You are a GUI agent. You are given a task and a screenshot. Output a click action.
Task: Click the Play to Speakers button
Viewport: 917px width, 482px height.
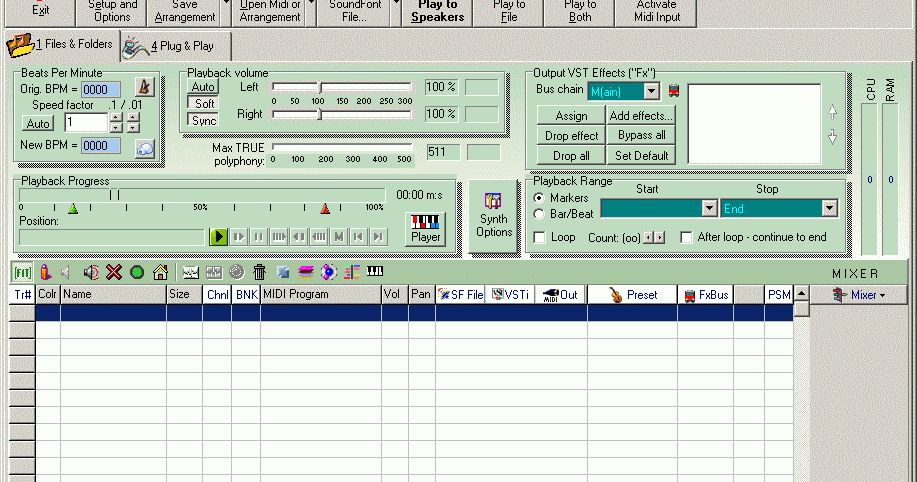click(x=437, y=12)
